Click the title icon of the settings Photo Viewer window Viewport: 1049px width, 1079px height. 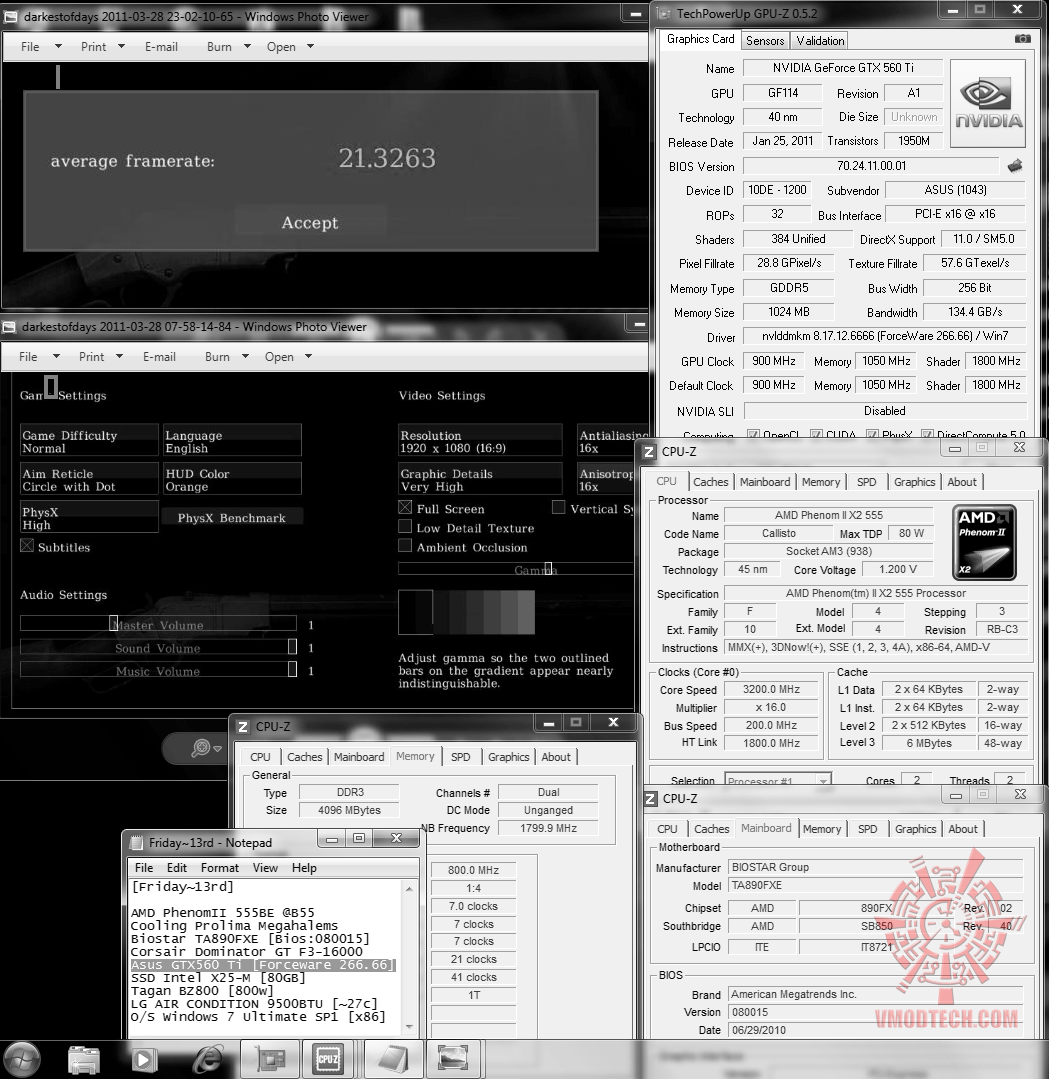click(9, 327)
